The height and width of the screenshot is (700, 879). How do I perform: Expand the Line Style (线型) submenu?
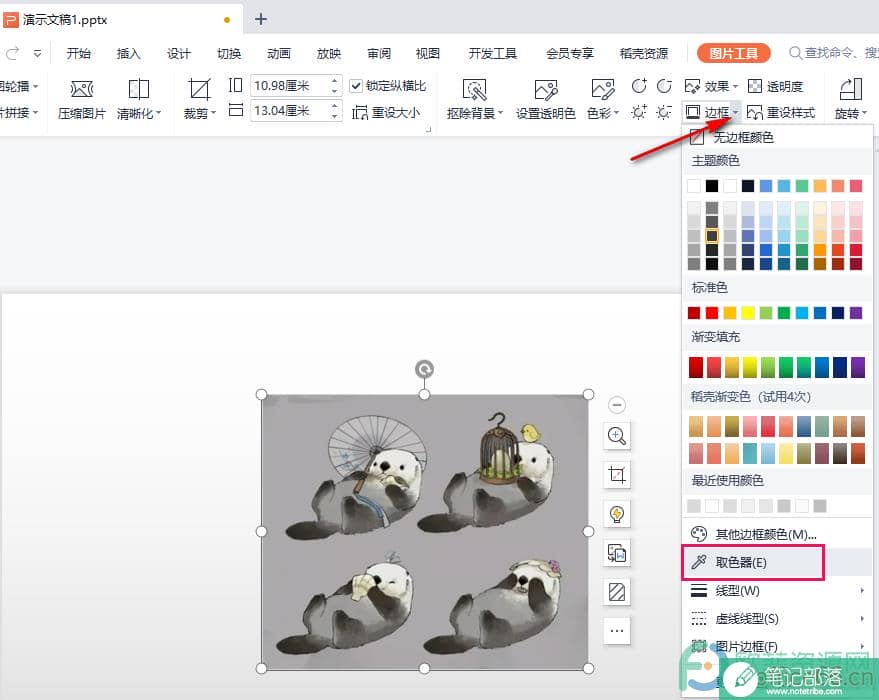(776, 591)
